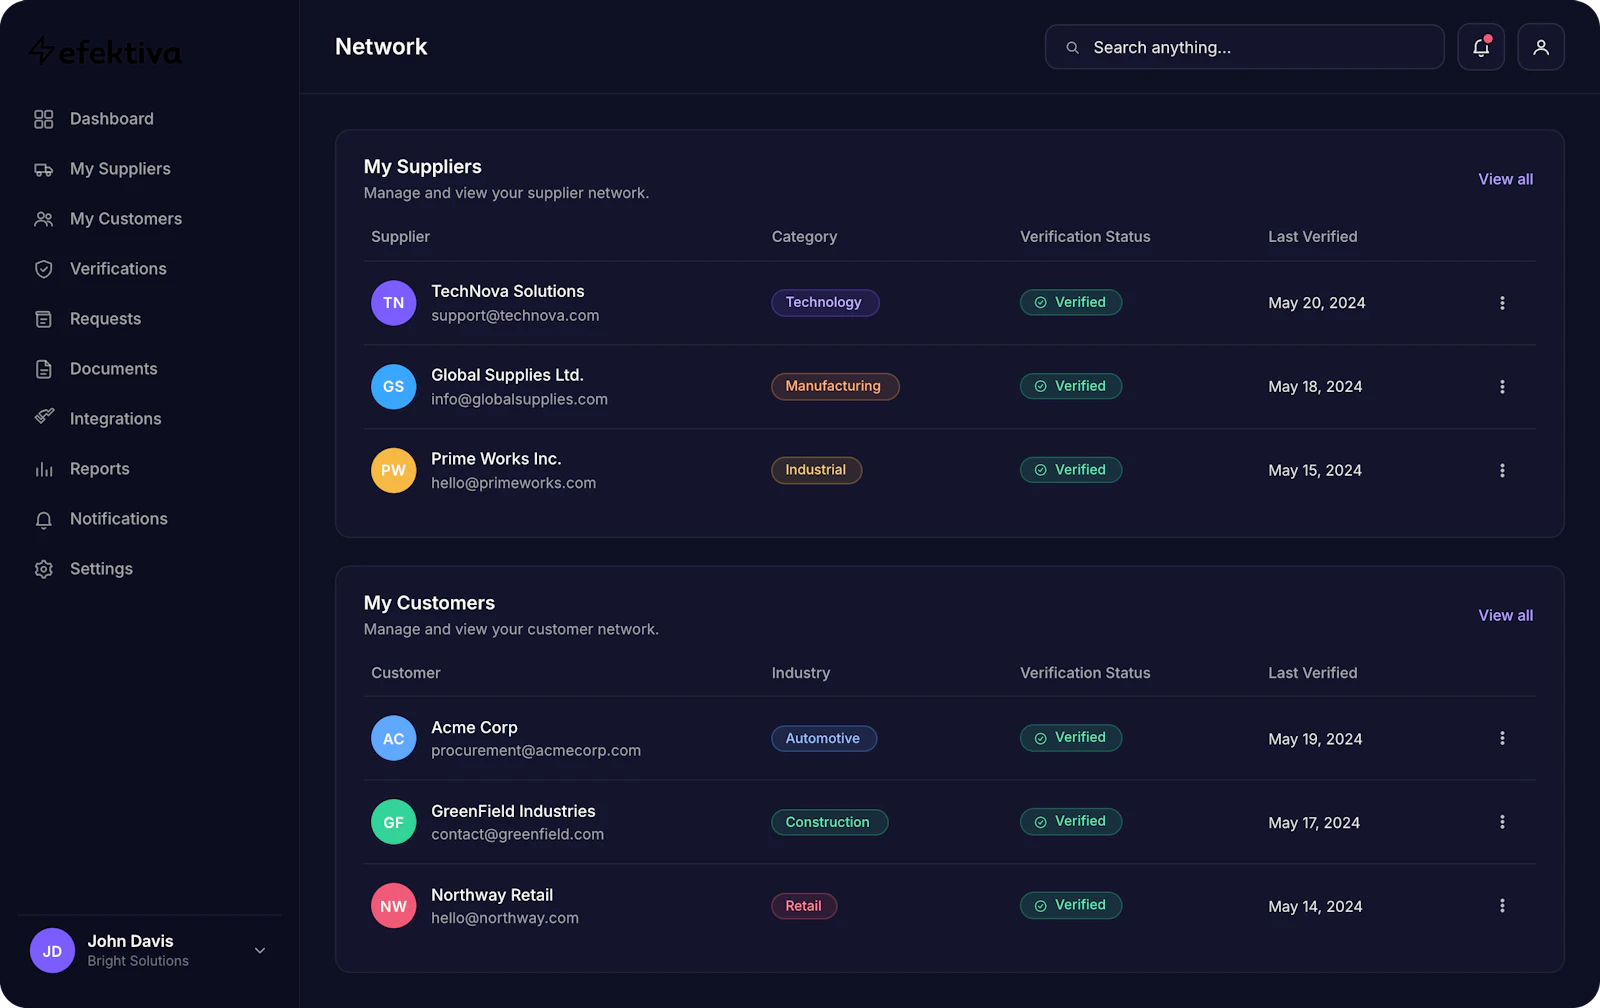The image size is (1600, 1008).
Task: Open the user profile icon in header
Action: (1541, 47)
